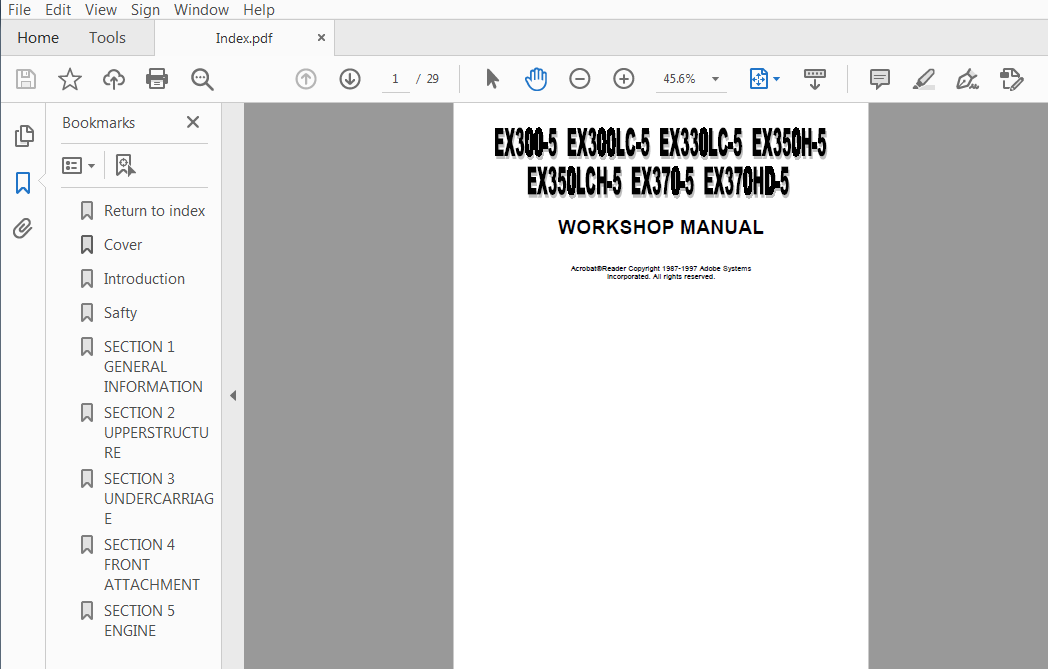Viewport: 1048px width, 669px height.
Task: Click the fit page tool icon
Action: coord(759,79)
